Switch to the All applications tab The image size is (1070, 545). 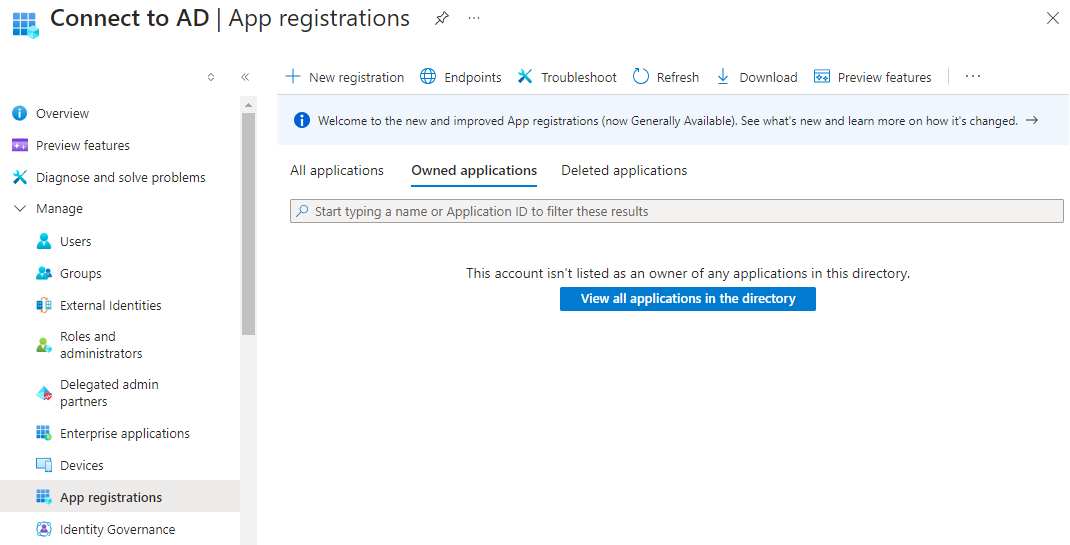pos(337,171)
